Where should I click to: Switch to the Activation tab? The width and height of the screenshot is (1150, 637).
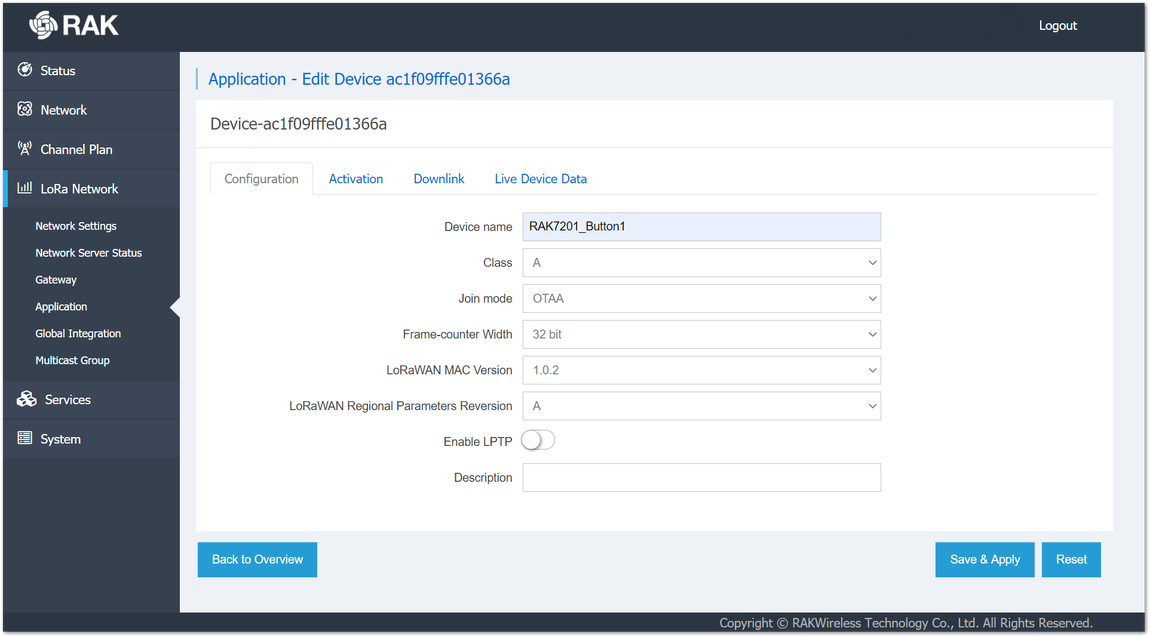(x=356, y=179)
